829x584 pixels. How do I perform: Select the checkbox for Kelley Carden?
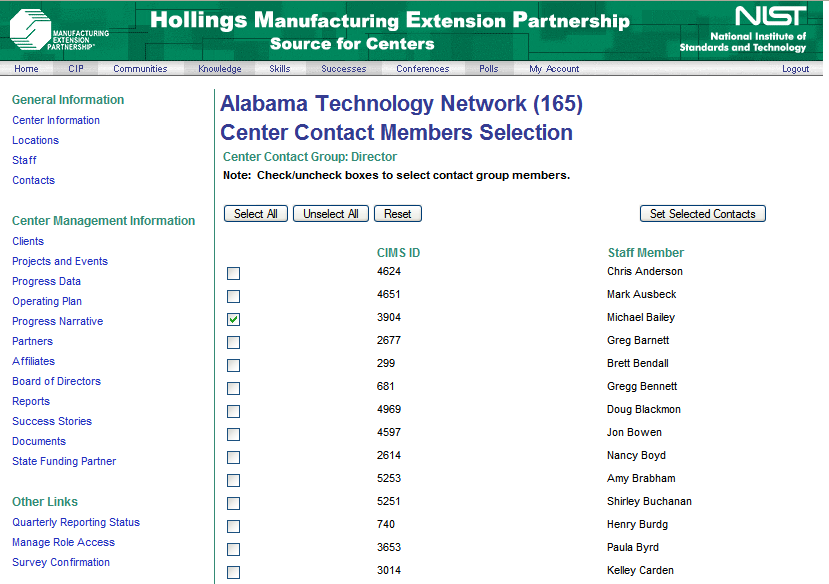pyautogui.click(x=233, y=573)
